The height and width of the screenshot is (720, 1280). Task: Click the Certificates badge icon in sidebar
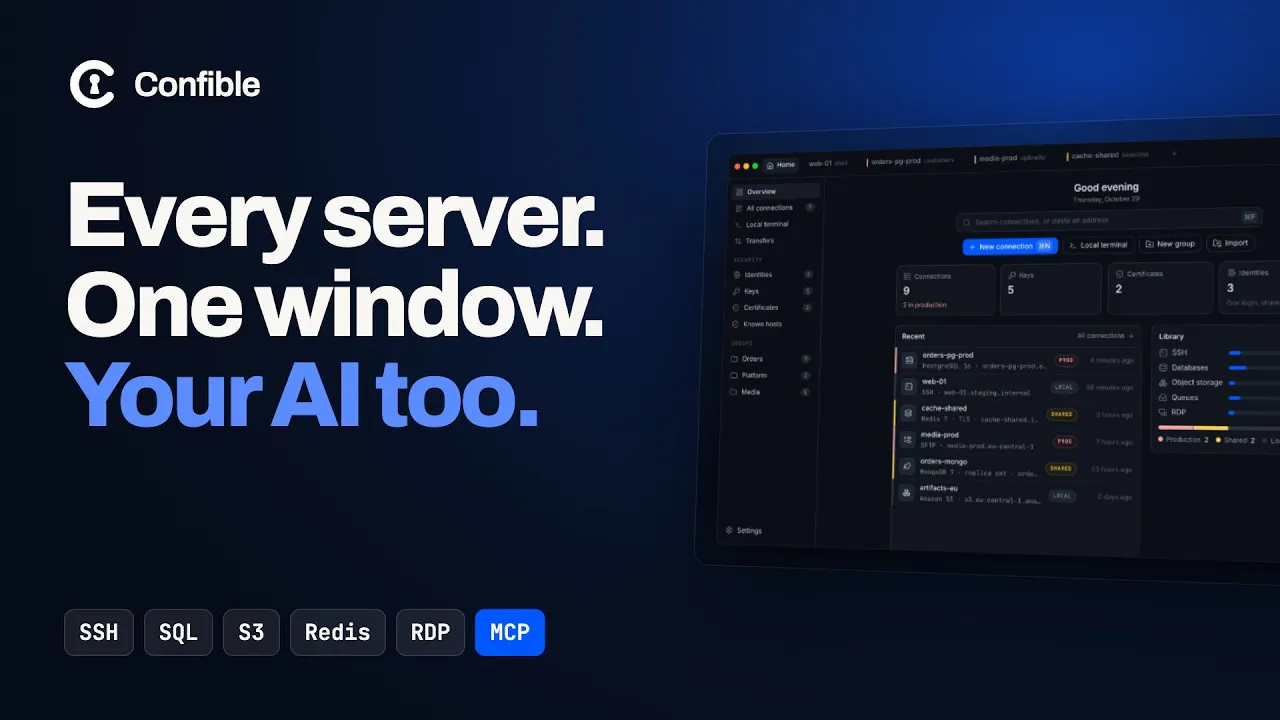pyautogui.click(x=737, y=307)
